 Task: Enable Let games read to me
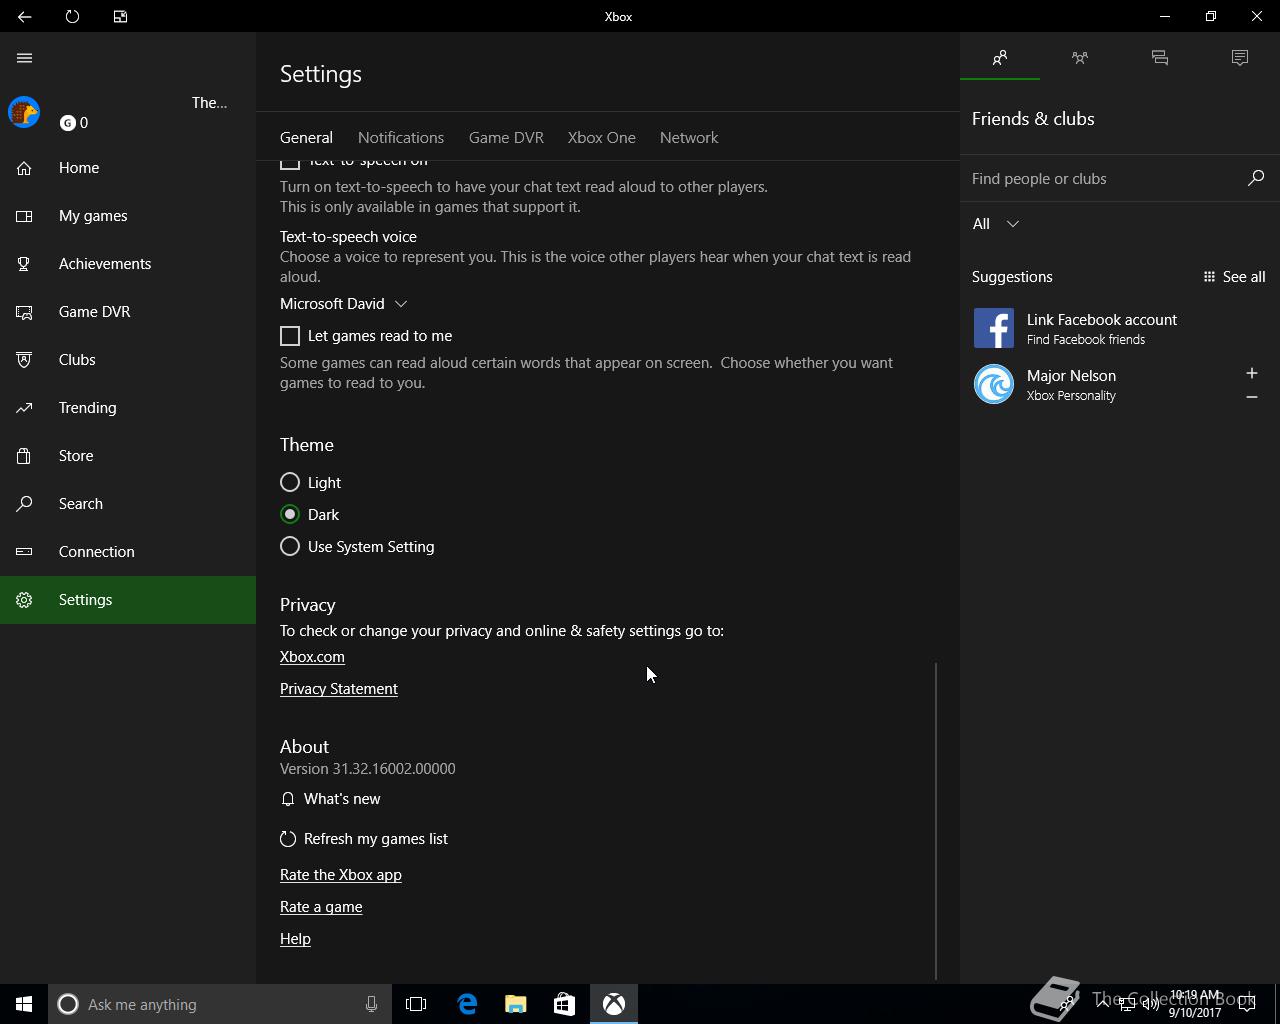pos(290,336)
